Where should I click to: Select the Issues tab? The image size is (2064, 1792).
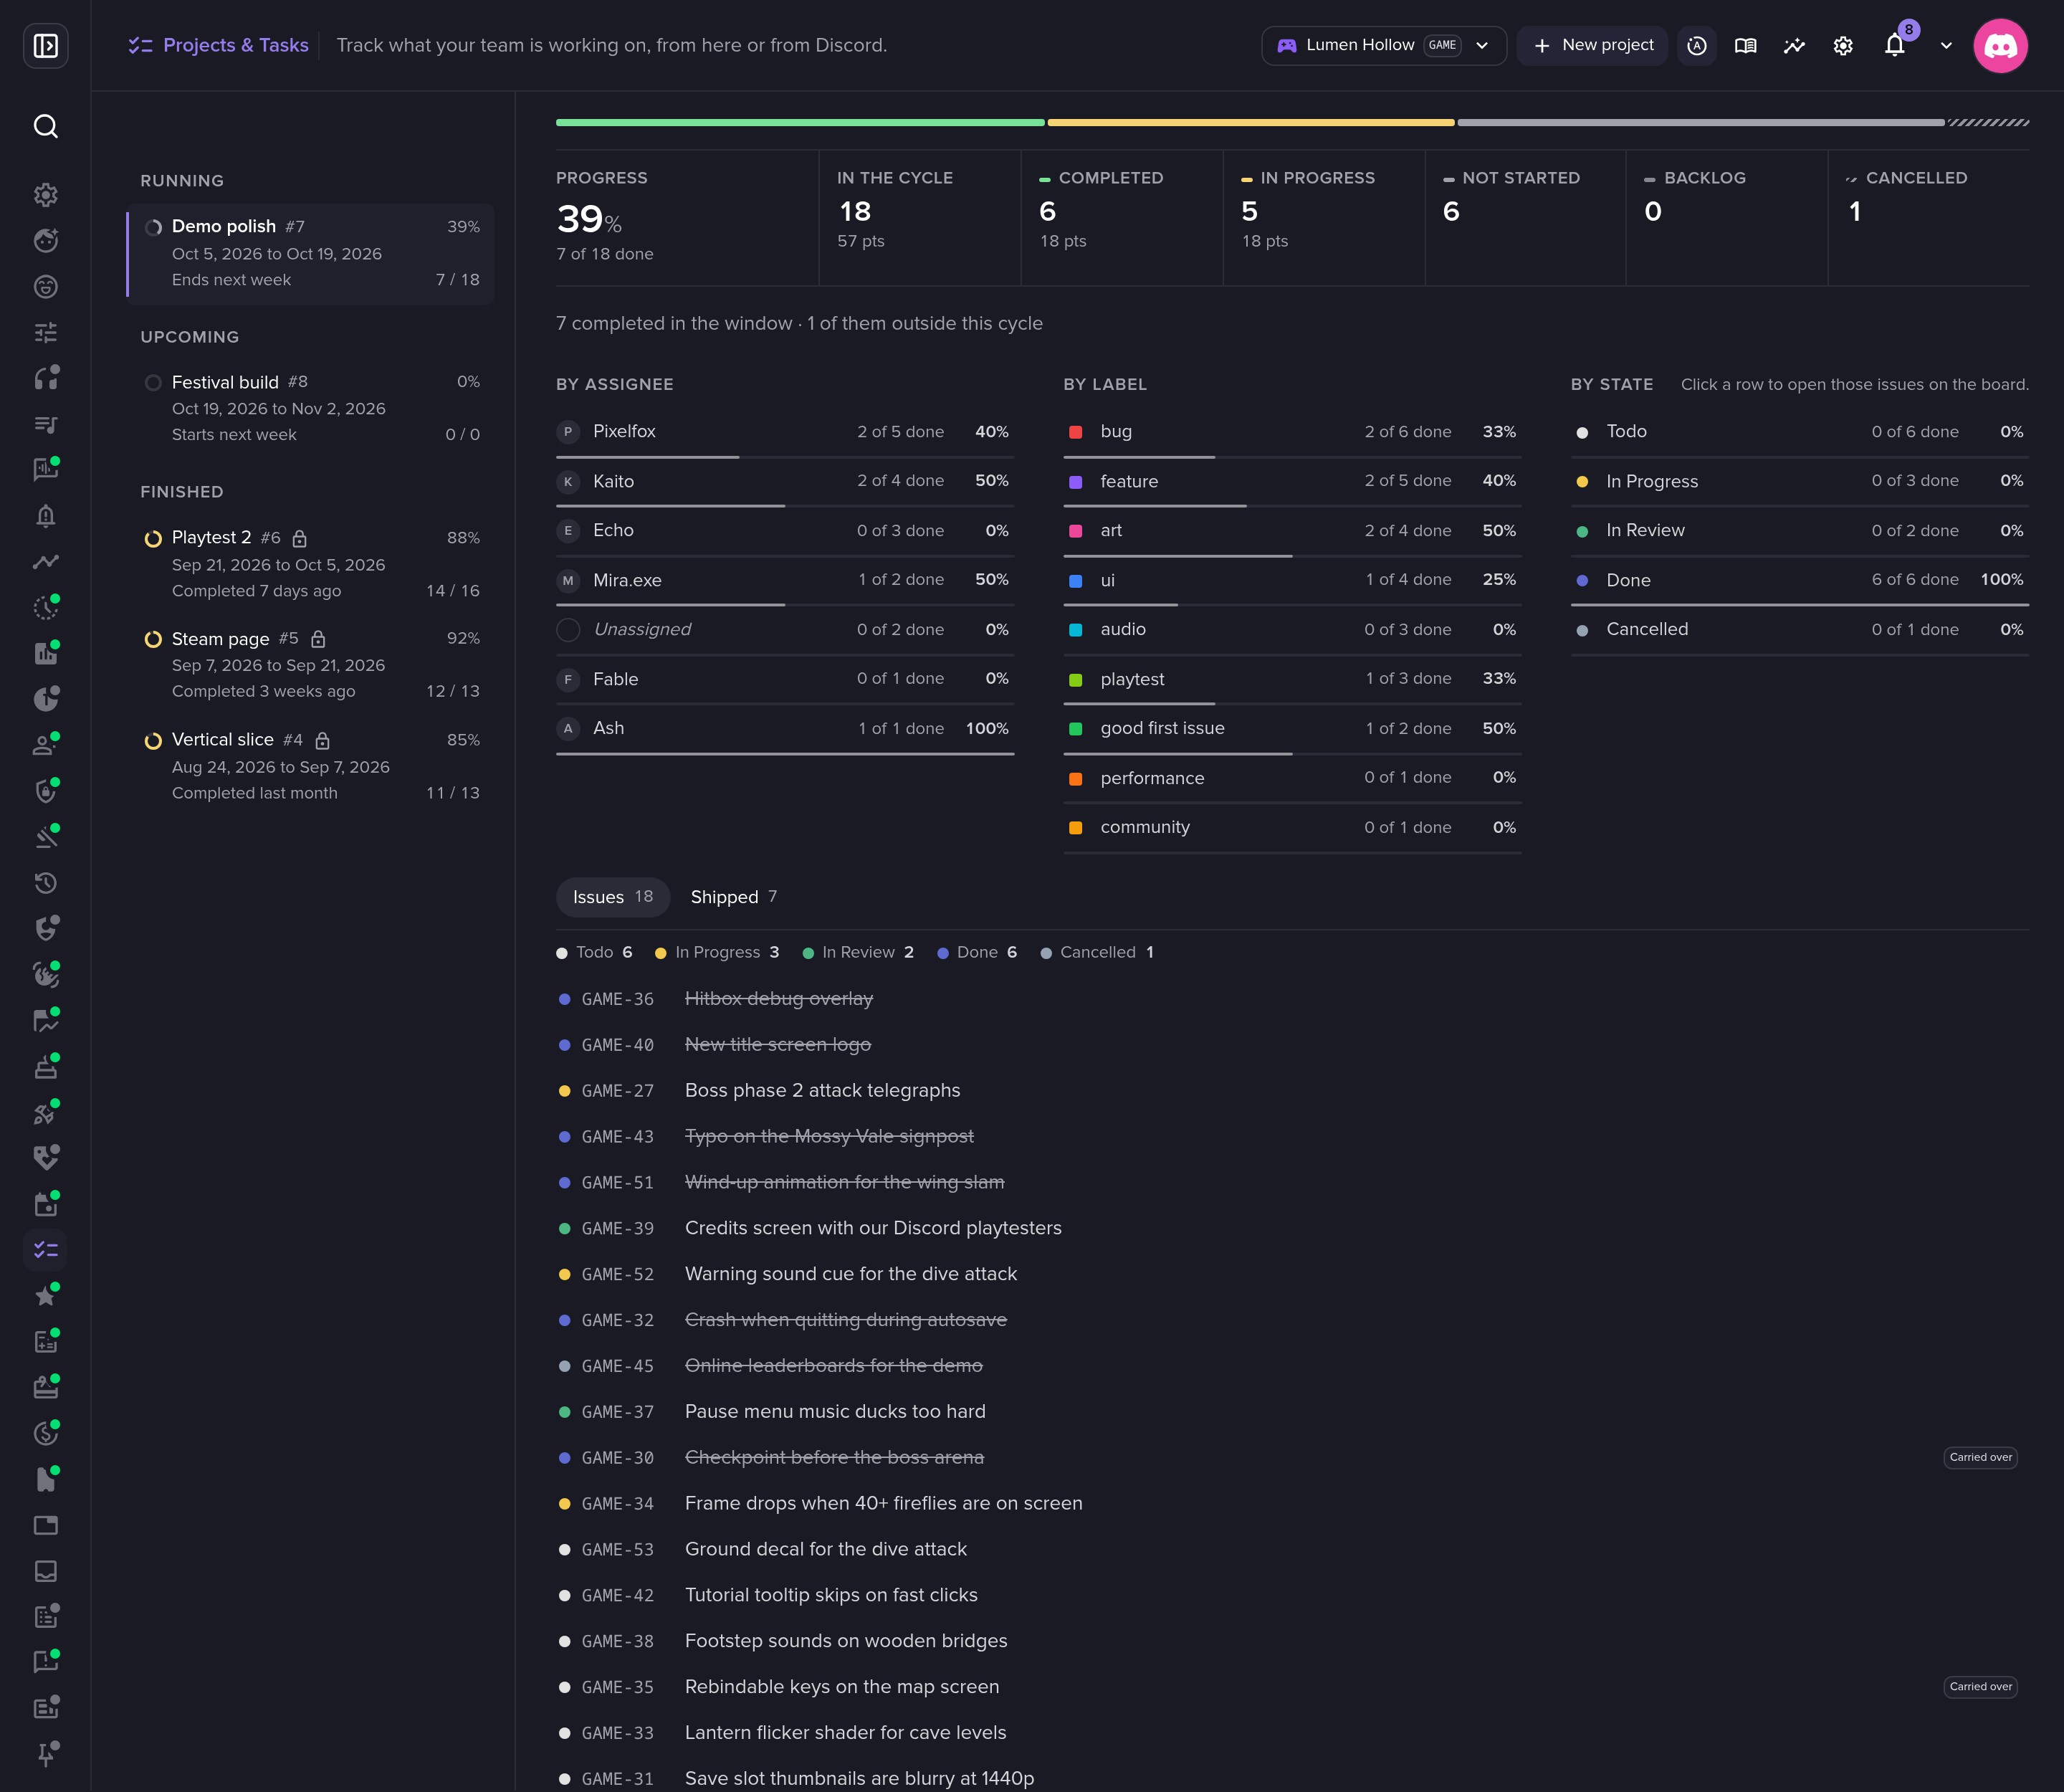click(612, 897)
